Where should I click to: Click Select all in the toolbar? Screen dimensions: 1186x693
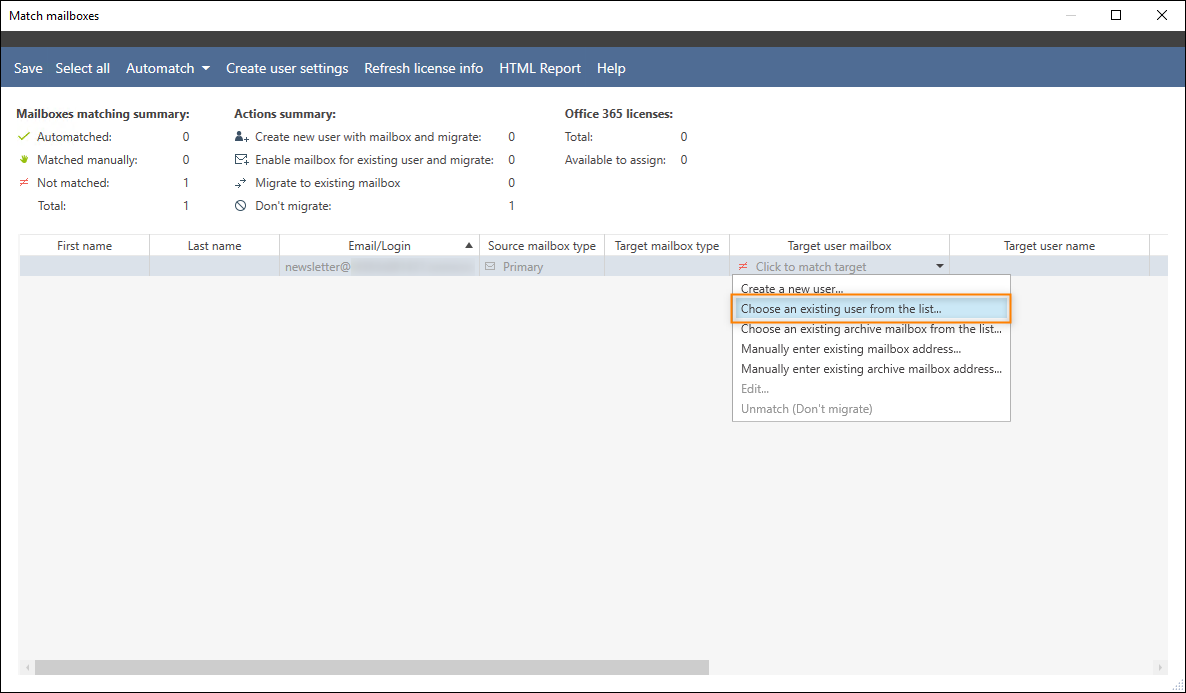pyautogui.click(x=82, y=68)
